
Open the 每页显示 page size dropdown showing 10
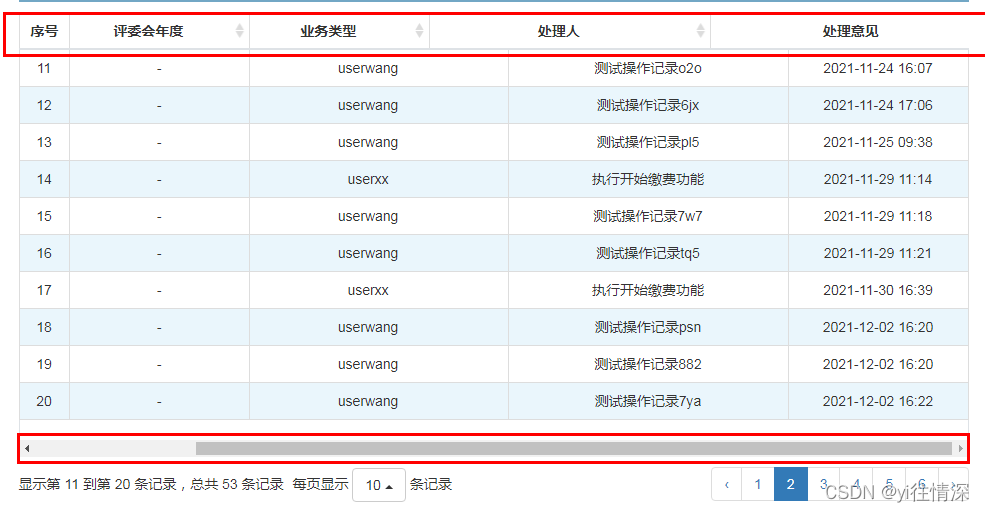click(x=379, y=485)
